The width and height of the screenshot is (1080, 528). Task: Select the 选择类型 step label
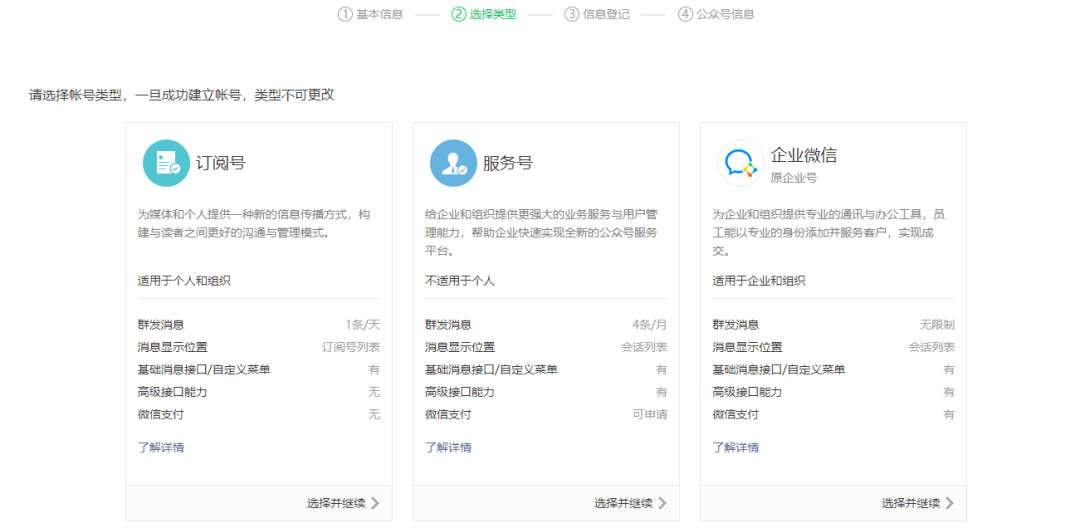(493, 14)
